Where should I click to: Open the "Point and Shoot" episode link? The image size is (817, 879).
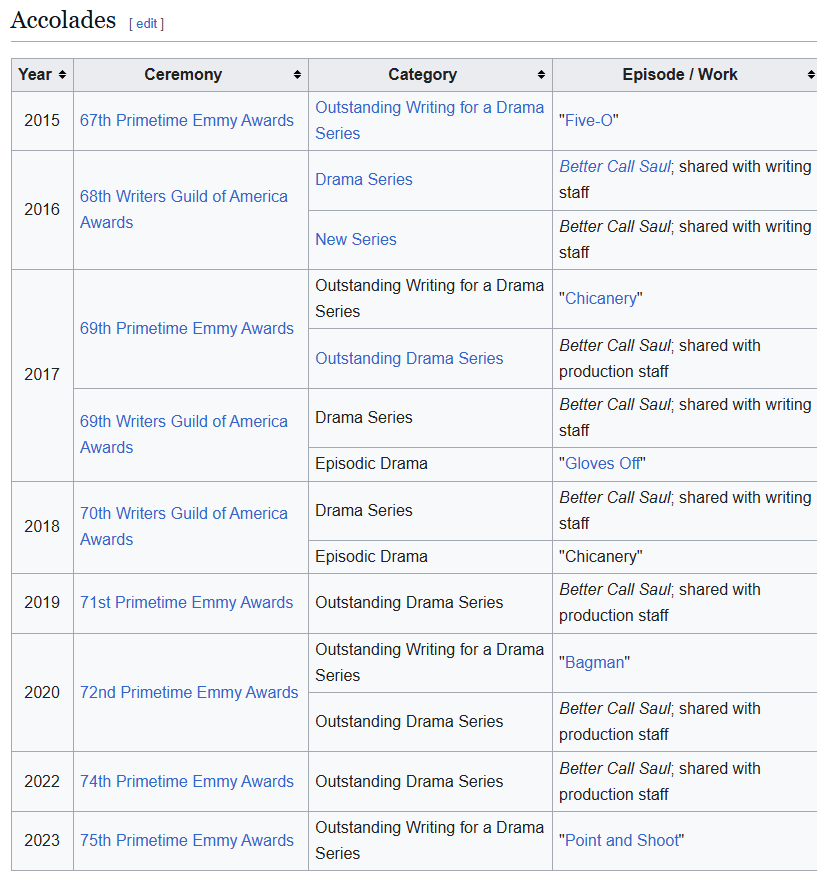tap(622, 841)
